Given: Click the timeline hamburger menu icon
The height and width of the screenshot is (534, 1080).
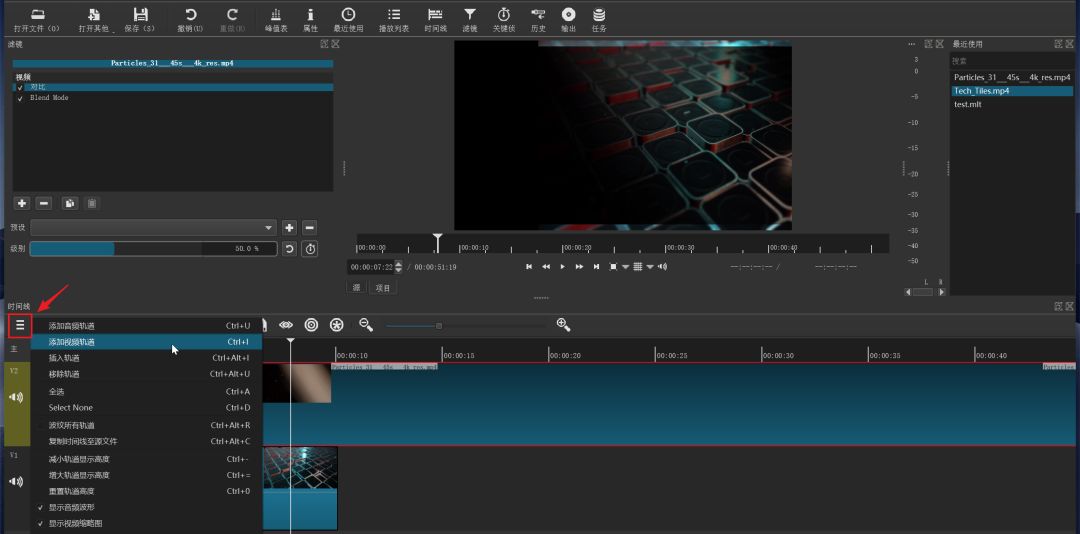Looking at the screenshot, I should tap(19, 325).
